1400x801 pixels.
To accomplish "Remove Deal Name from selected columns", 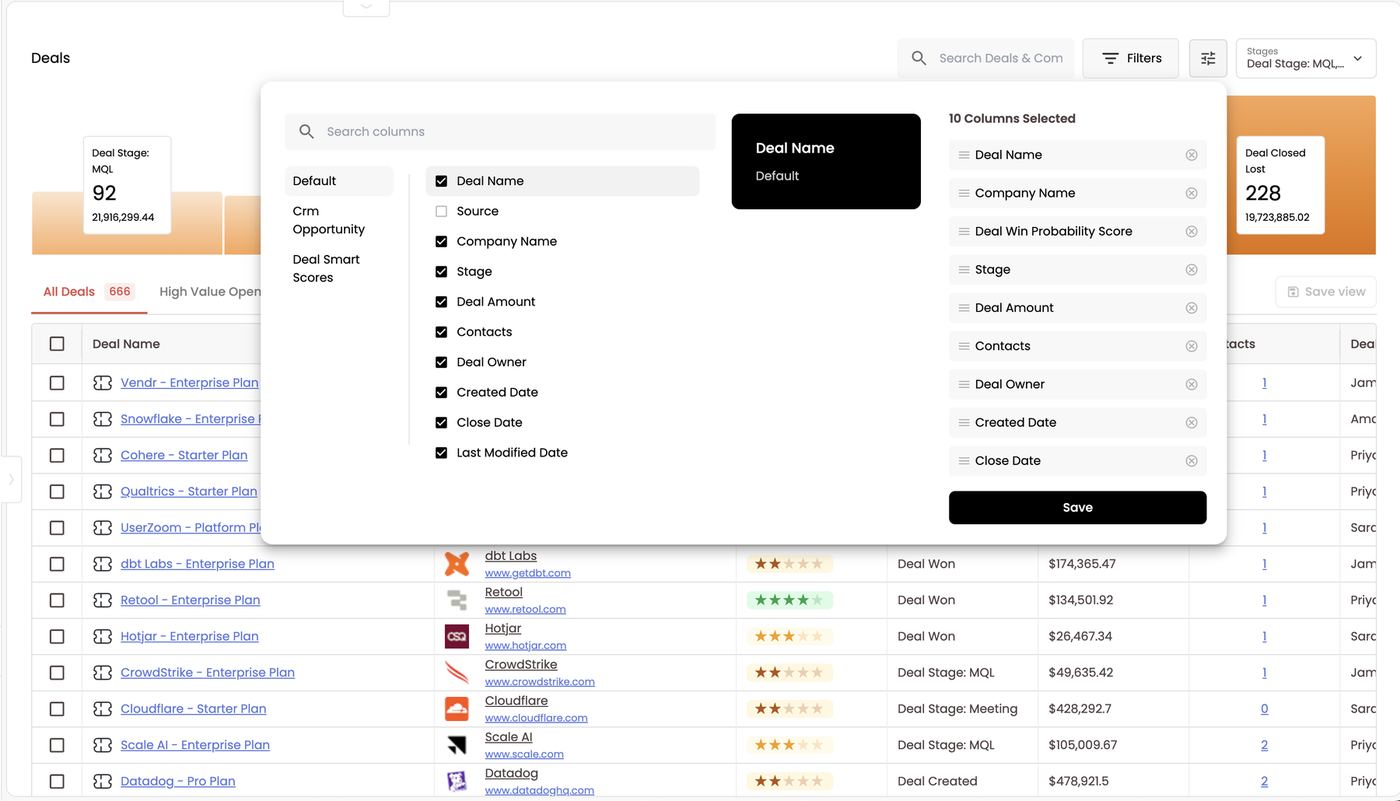I will coord(1191,155).
